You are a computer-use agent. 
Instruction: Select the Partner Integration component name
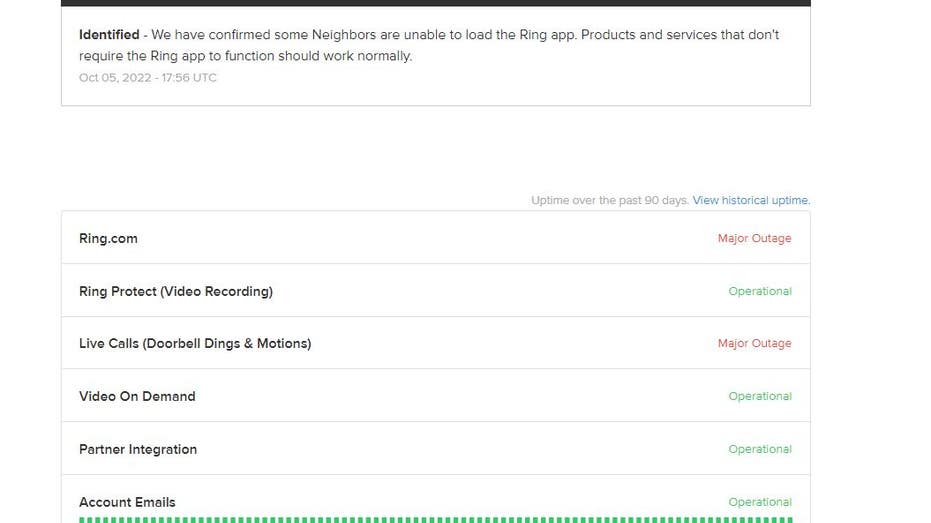click(138, 449)
